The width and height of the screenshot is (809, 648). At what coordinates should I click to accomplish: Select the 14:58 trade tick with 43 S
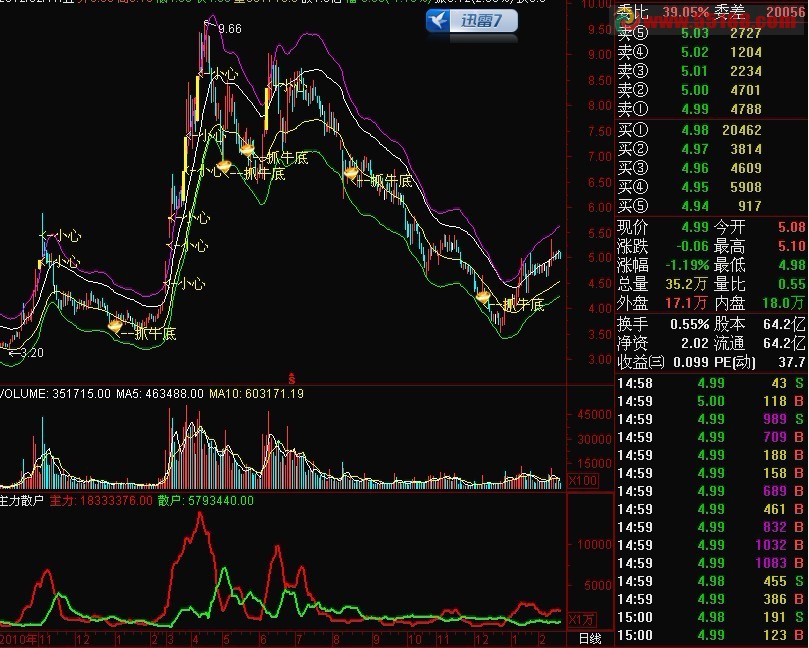[x=711, y=383]
